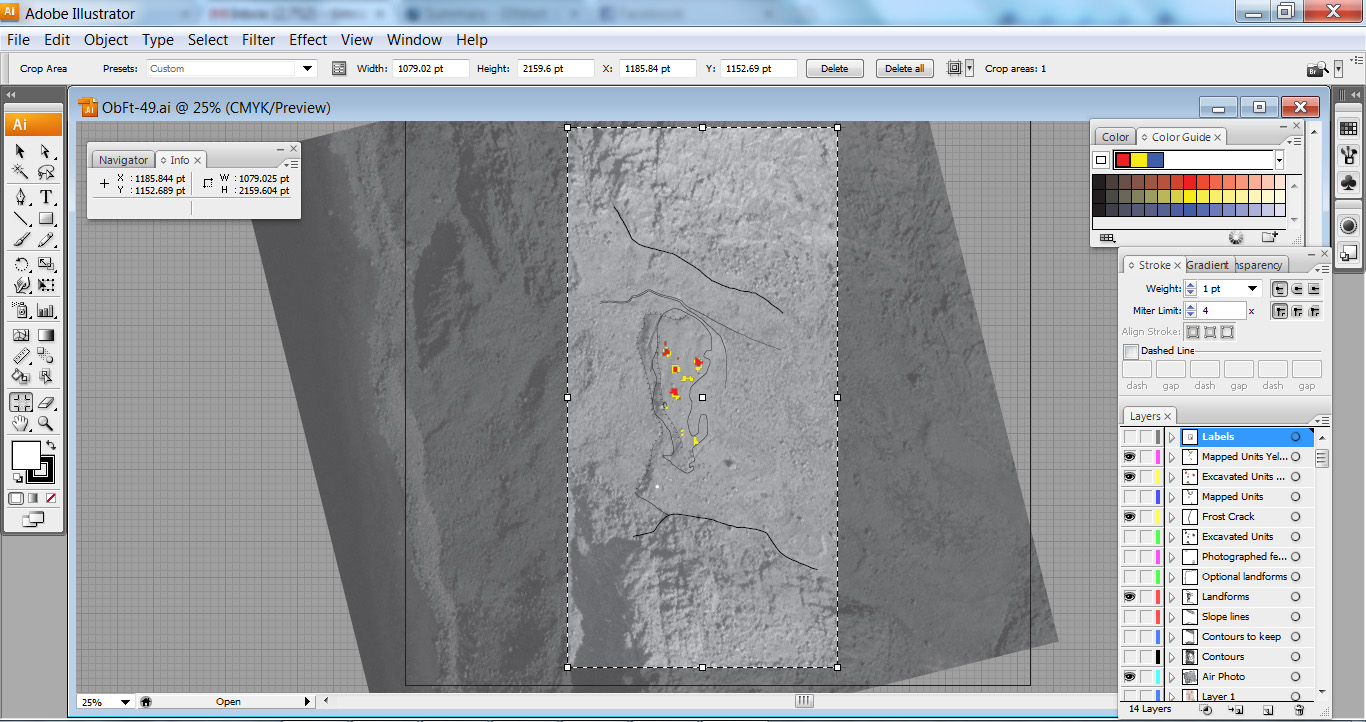Screen dimensions: 1366x722
Task: Delete the selected layer using the trash icon
Action: [x=1300, y=710]
